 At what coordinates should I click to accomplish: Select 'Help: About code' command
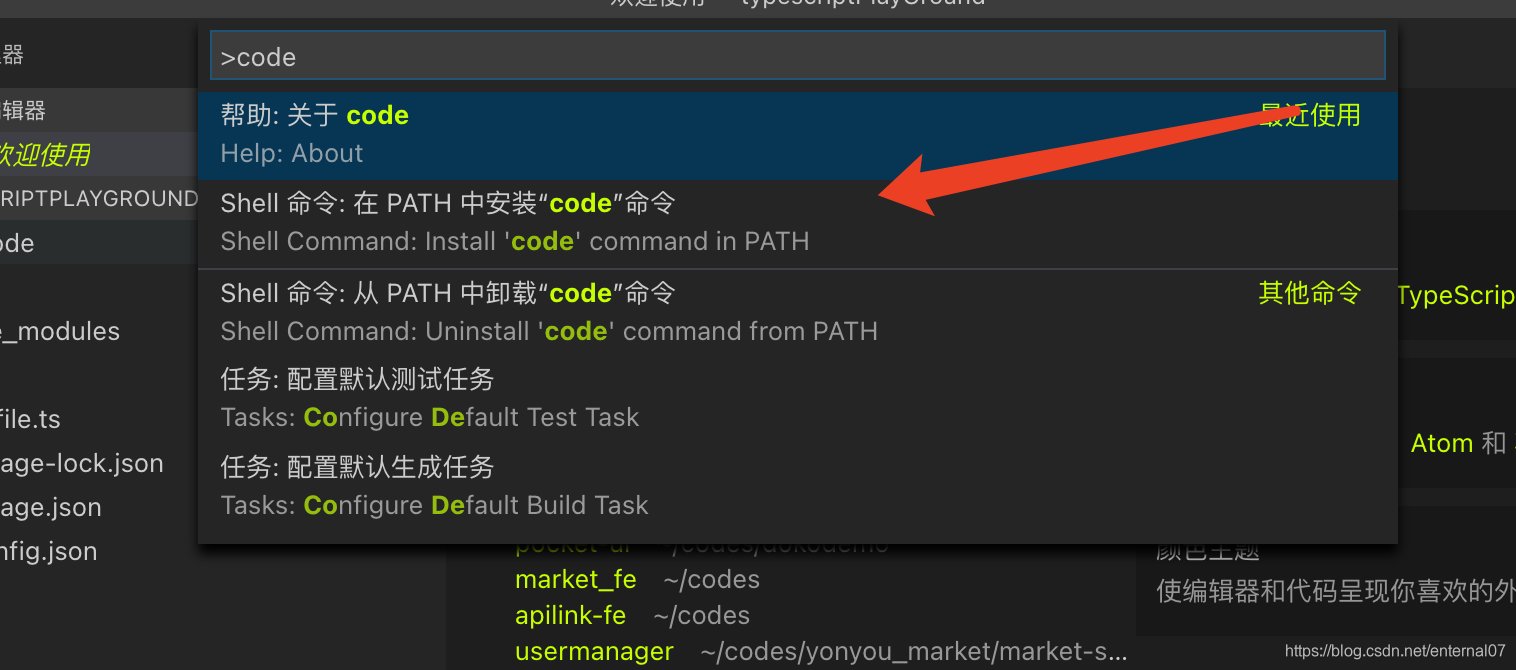797,135
